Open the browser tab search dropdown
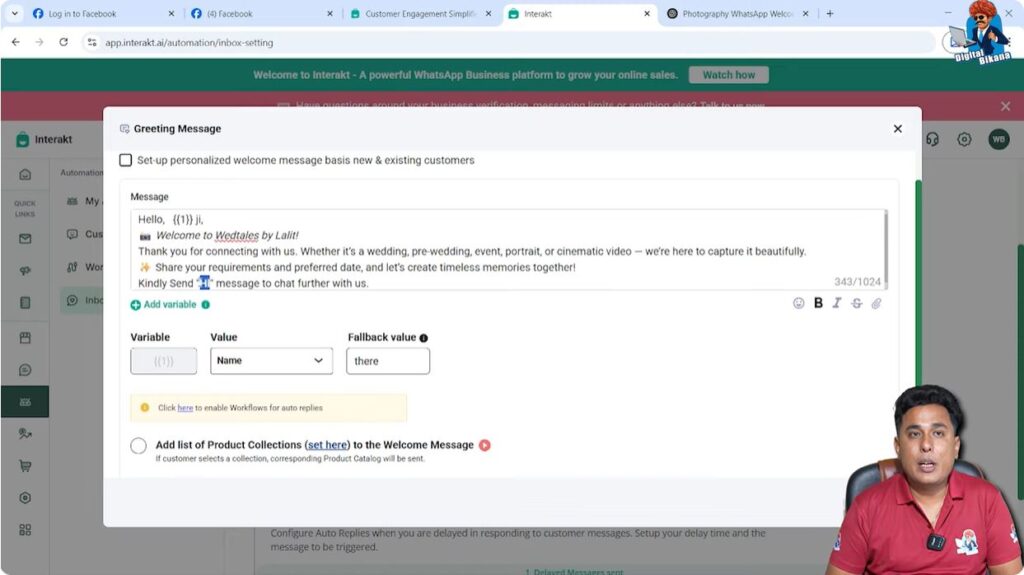The width and height of the screenshot is (1024, 575). tap(14, 13)
